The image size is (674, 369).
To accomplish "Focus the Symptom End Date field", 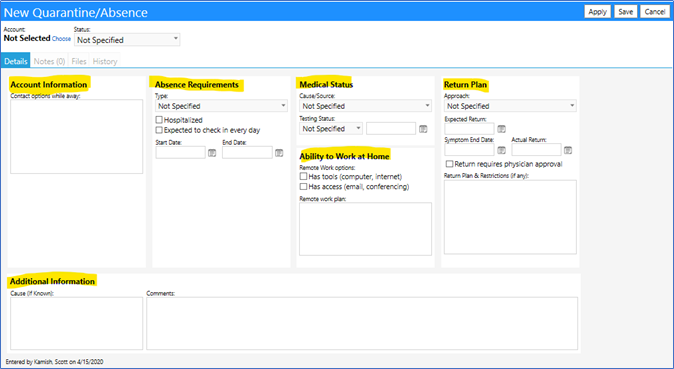I will tap(469, 150).
